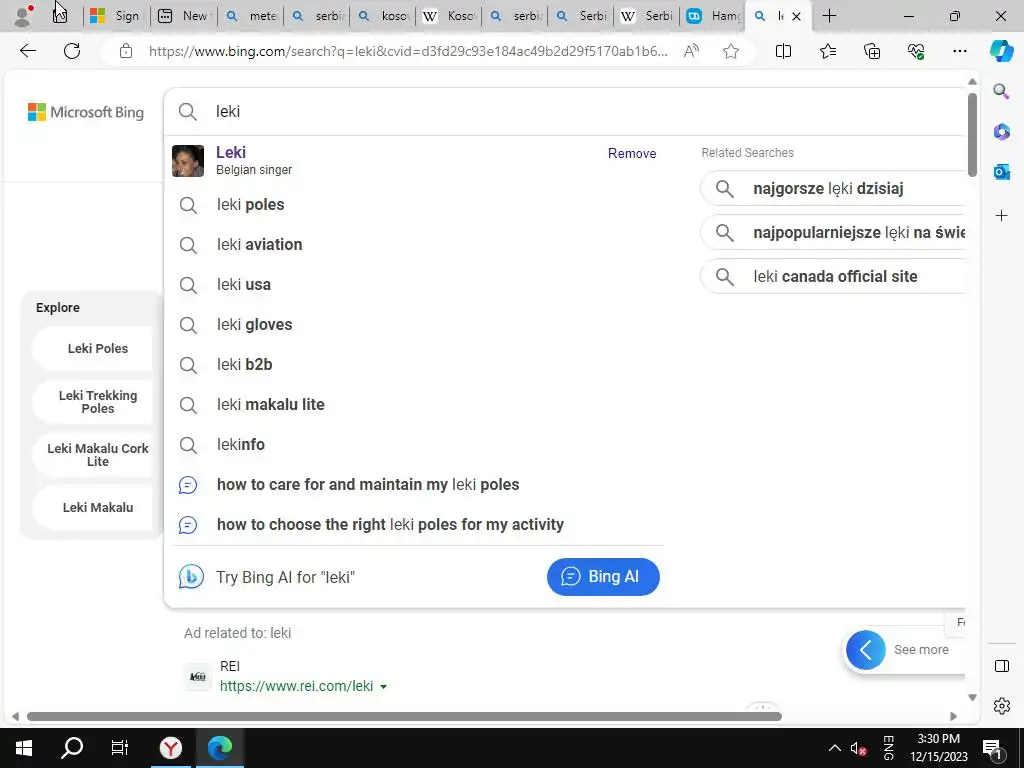The image size is (1024, 768).
Task: Go back to the previous page
Action: (27, 51)
